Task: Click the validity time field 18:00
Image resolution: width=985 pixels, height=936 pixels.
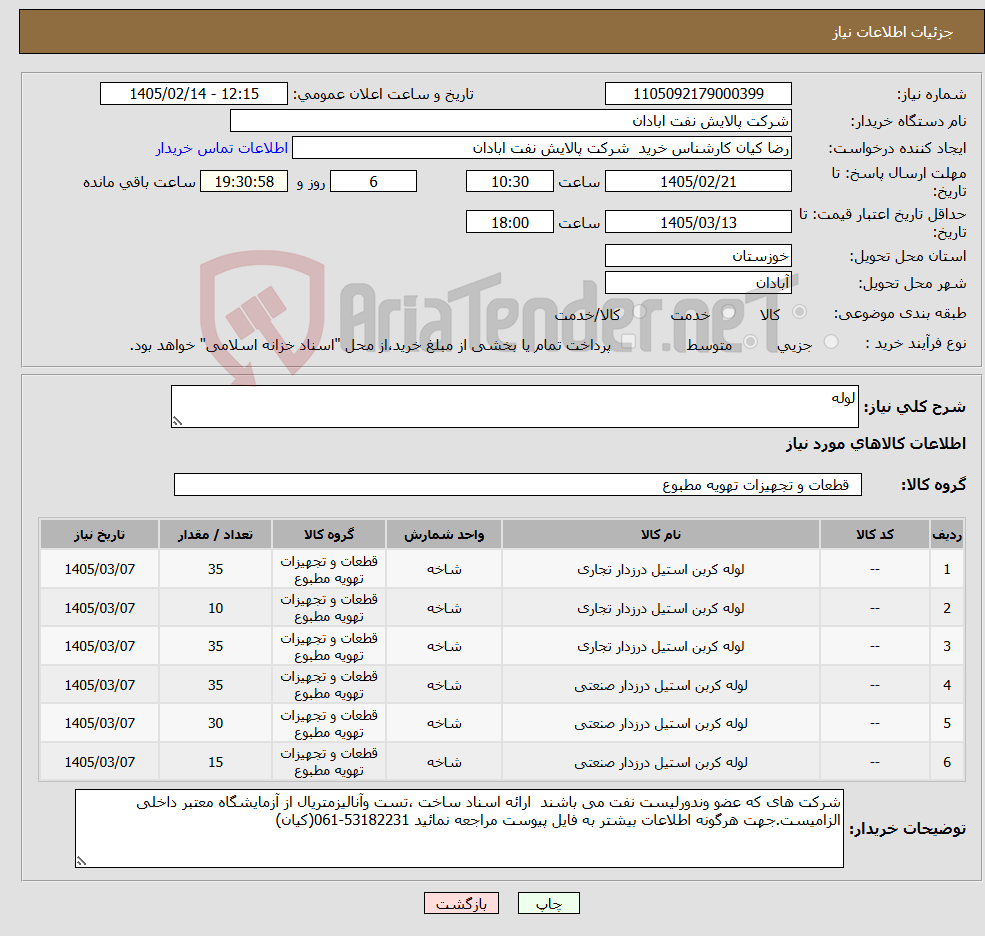Action: [x=509, y=222]
